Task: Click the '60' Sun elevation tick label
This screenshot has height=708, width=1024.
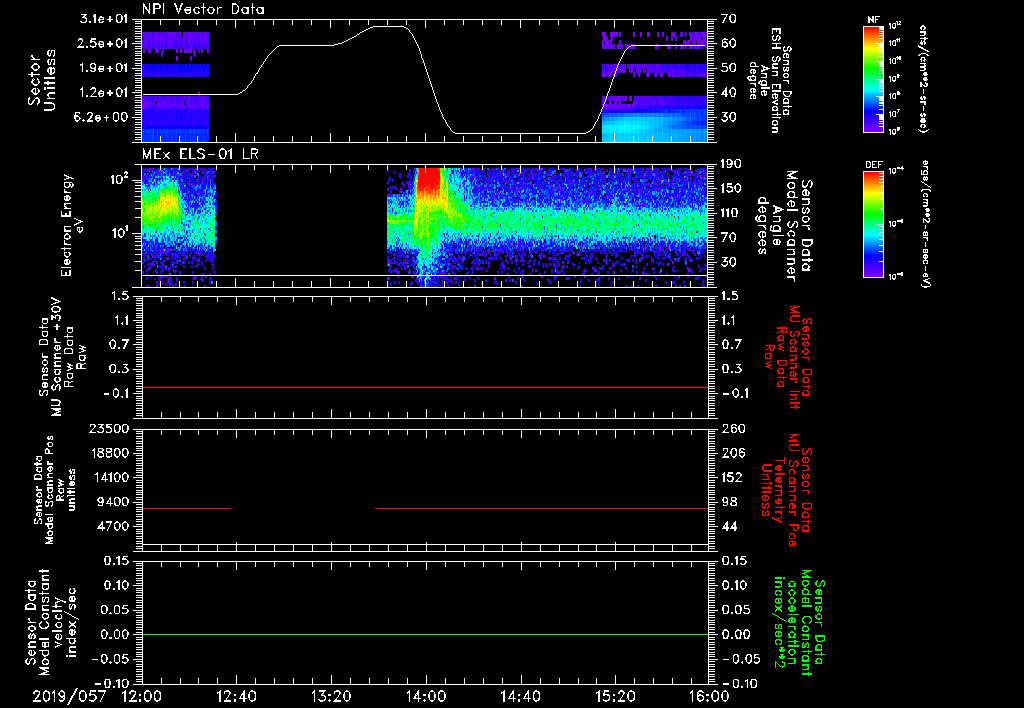Action: pyautogui.click(x=729, y=44)
